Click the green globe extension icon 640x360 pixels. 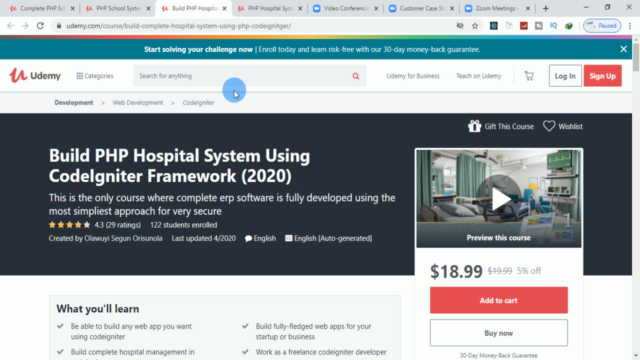click(569, 26)
